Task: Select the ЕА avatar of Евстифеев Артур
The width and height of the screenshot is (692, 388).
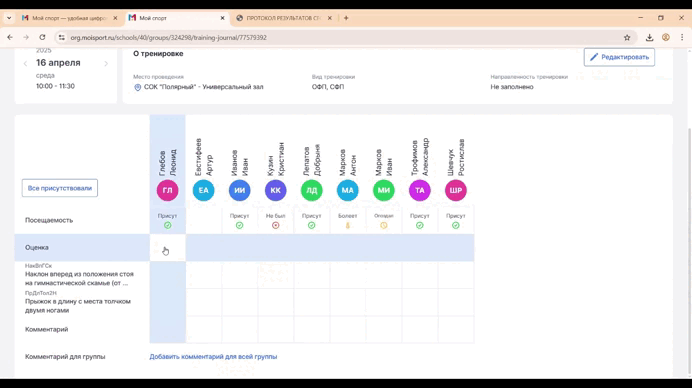Action: click(x=203, y=190)
